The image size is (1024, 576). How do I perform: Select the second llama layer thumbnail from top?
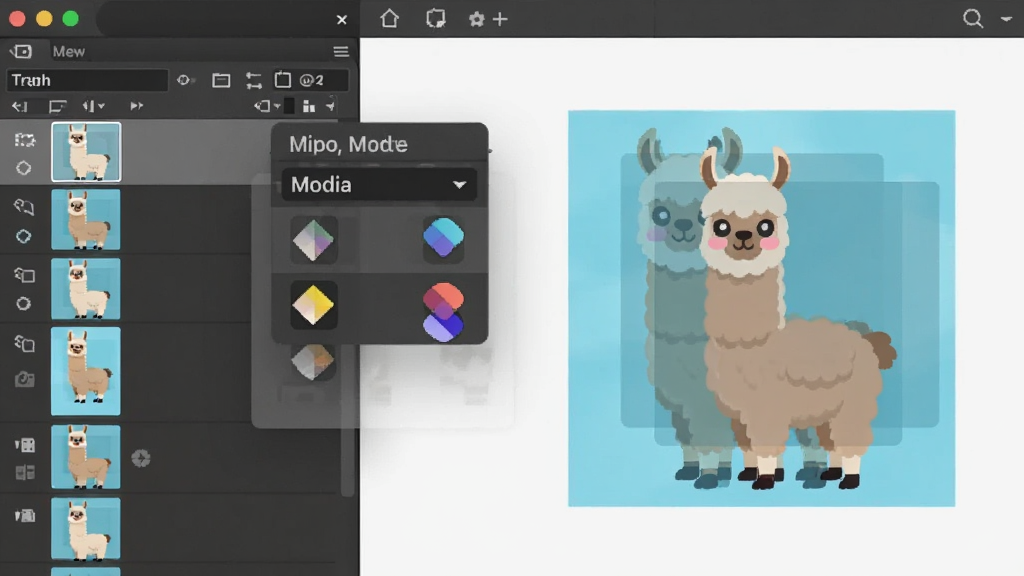[86, 219]
